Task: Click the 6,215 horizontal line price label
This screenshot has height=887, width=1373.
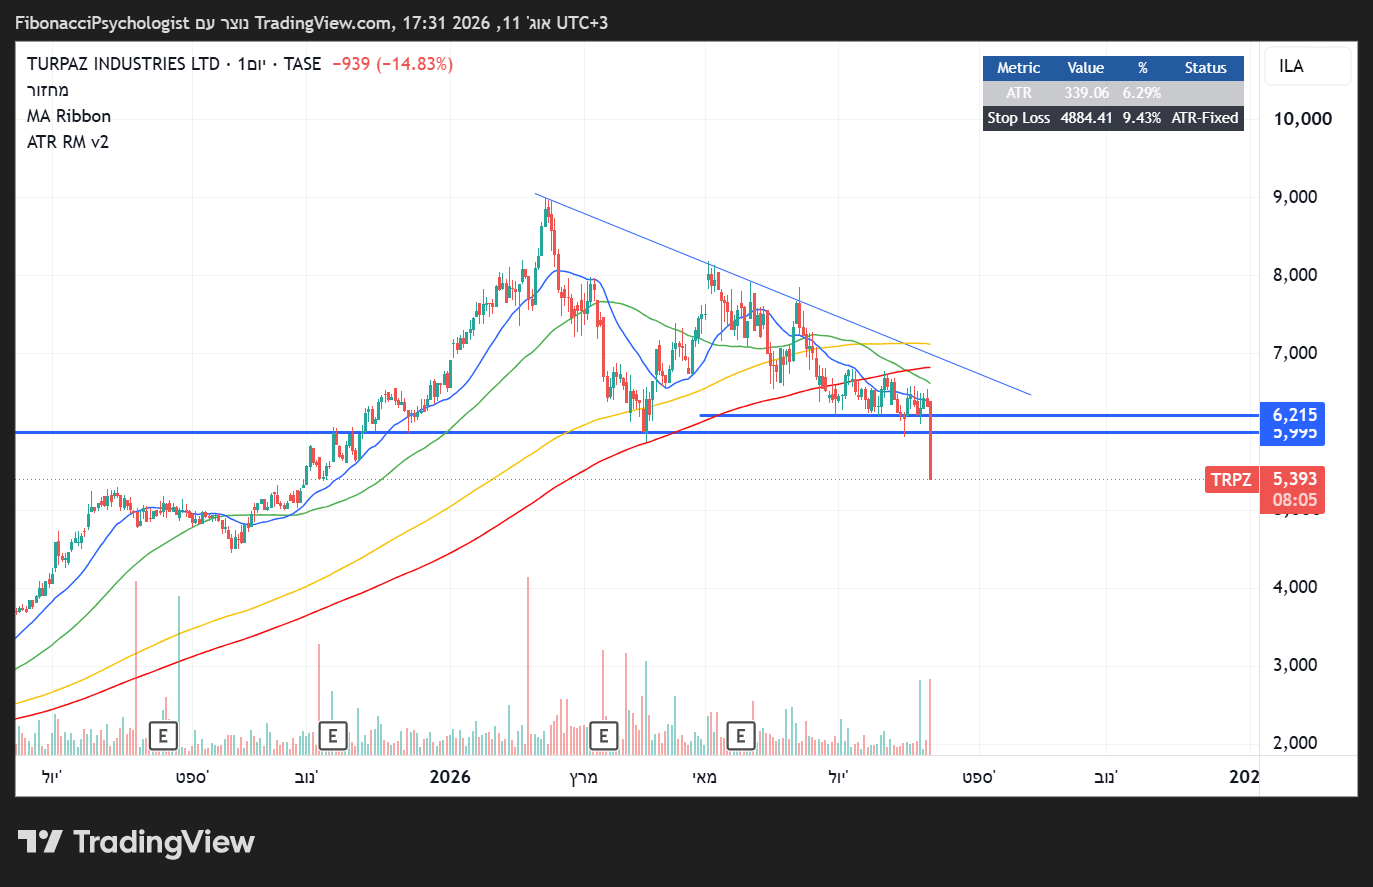Action: 1293,415
